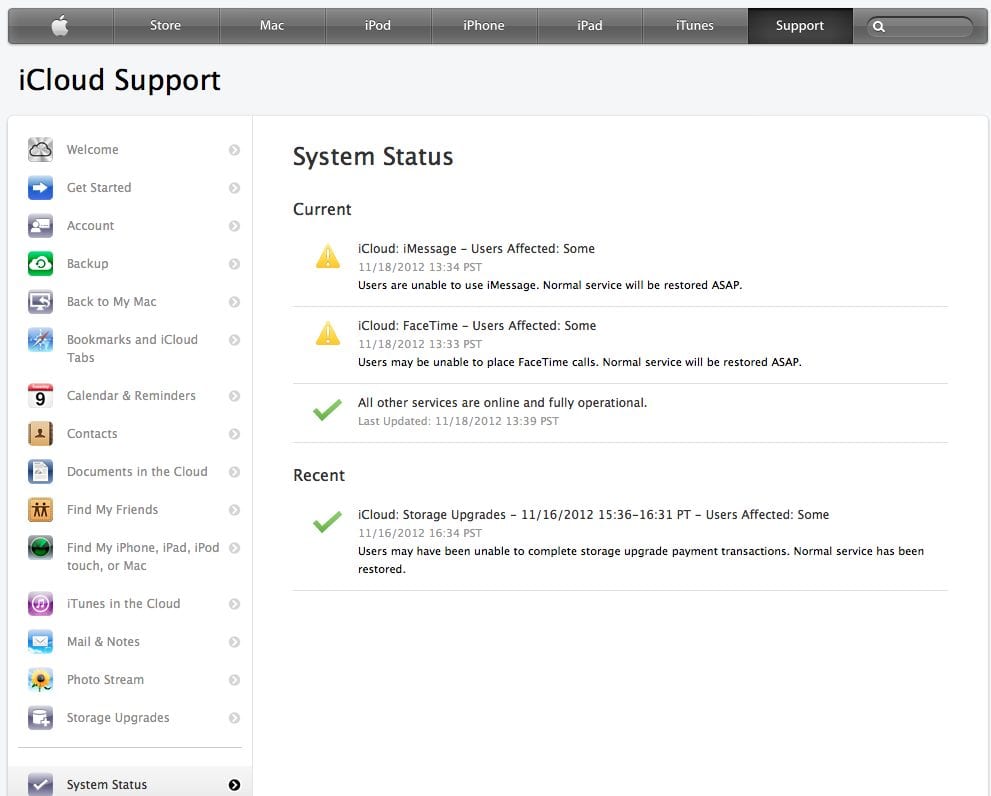The image size is (991, 796).
Task: Click the iMessage warning triangle icon
Action: pos(328,258)
